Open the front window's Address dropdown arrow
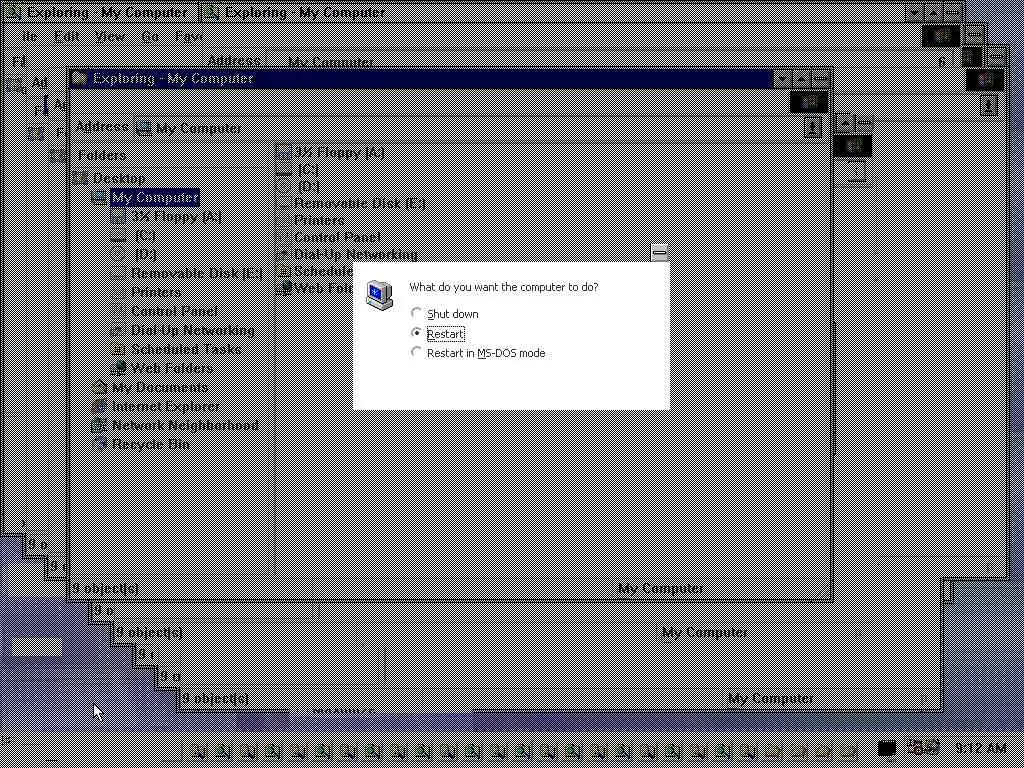Image resolution: width=1024 pixels, height=768 pixels. 812,127
